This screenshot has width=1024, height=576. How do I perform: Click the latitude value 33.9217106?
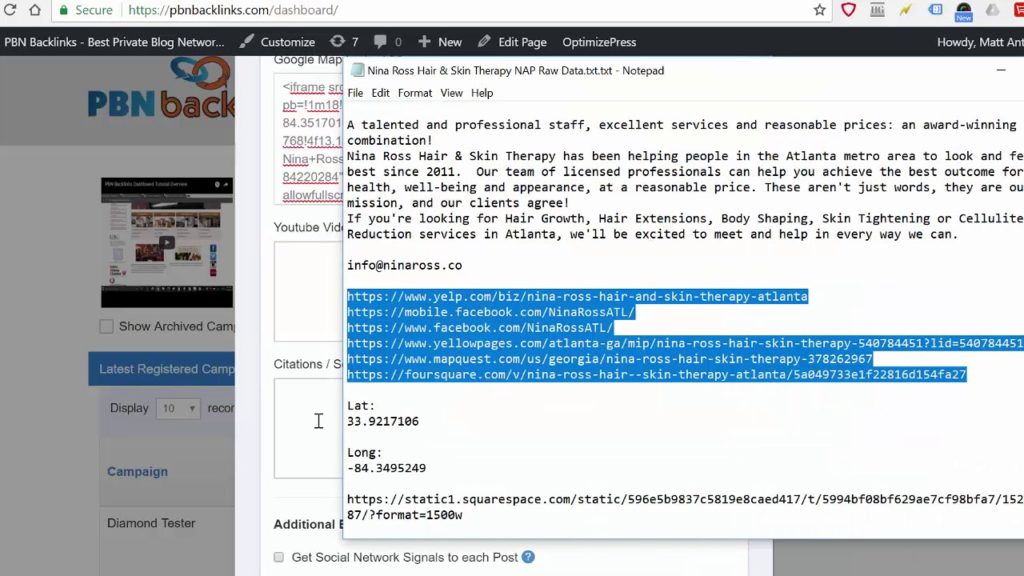383,421
